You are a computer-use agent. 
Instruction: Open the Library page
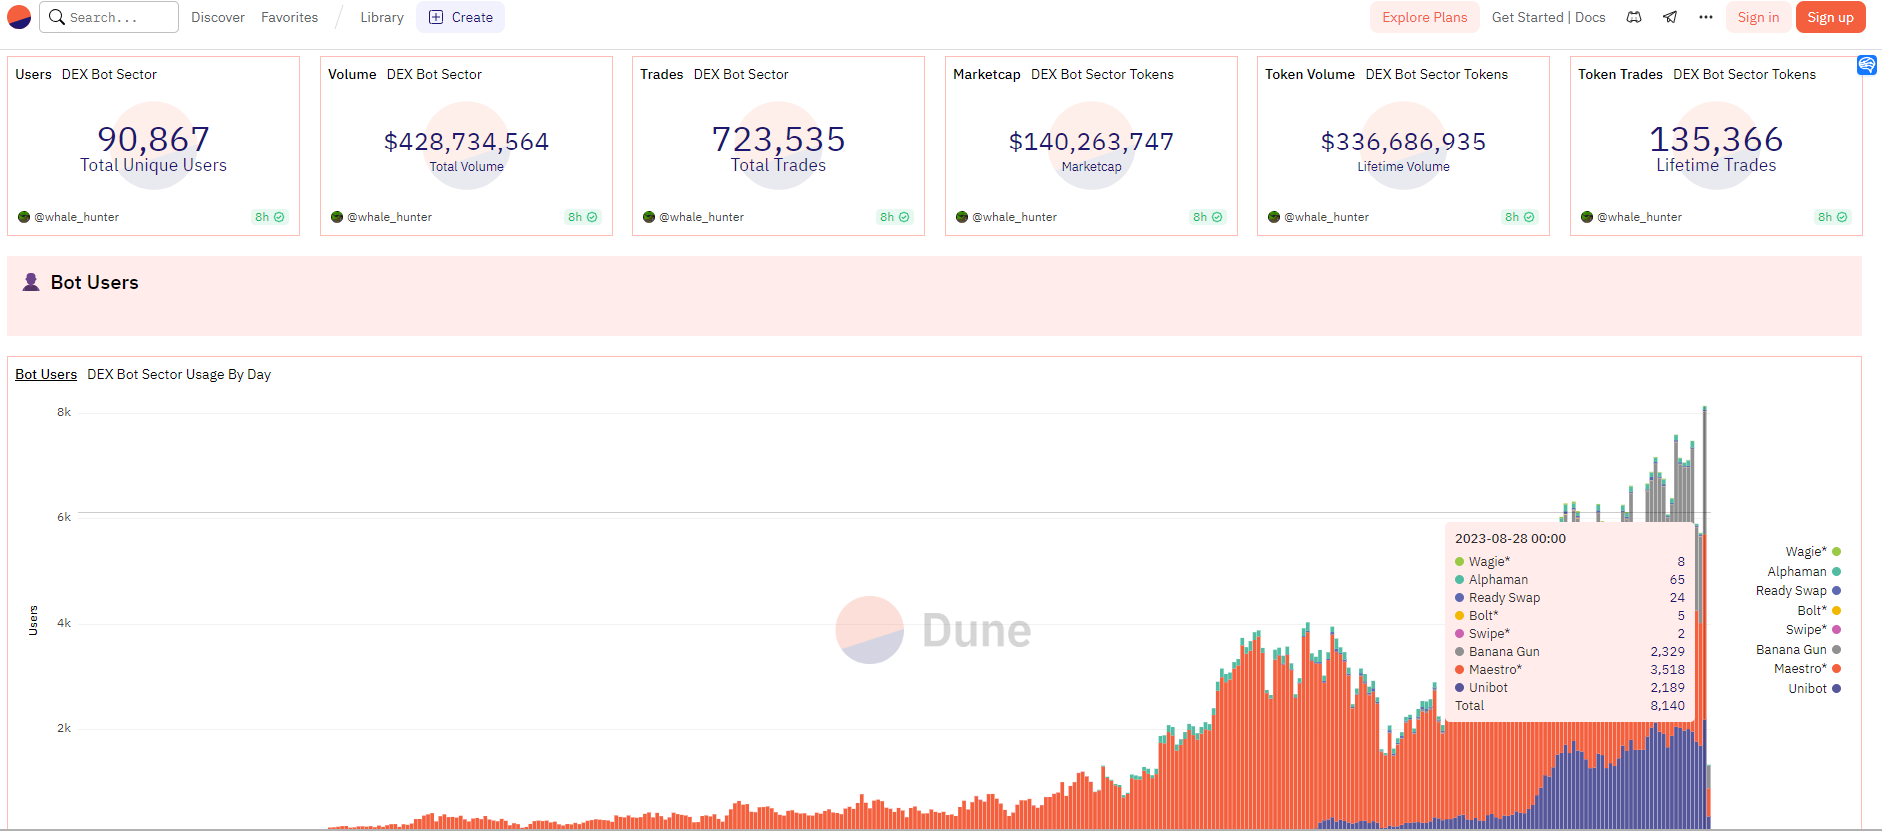382,17
